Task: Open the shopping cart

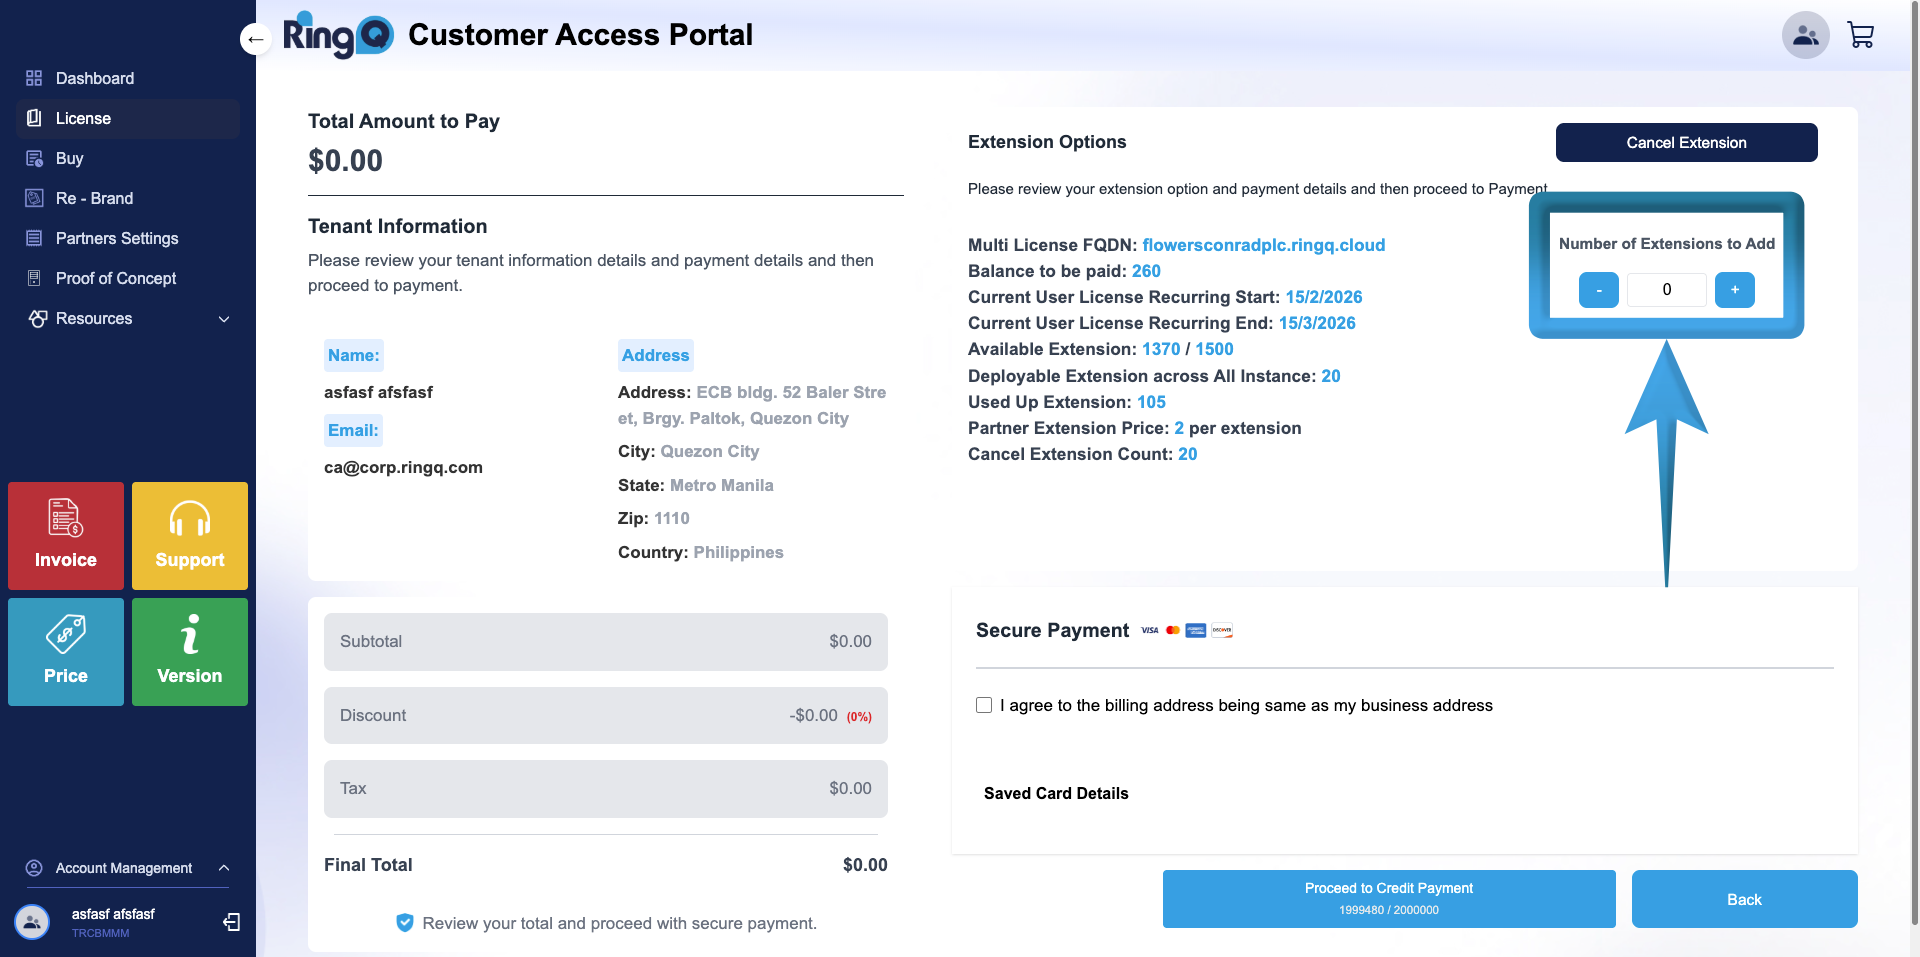Action: [x=1861, y=34]
